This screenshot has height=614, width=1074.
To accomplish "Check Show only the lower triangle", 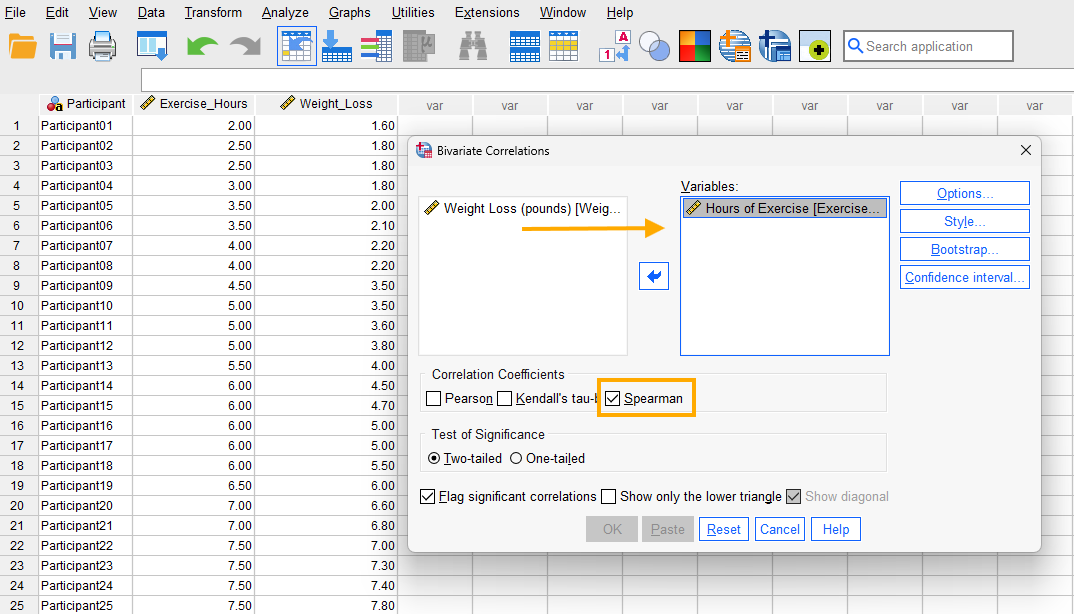I will [608, 496].
